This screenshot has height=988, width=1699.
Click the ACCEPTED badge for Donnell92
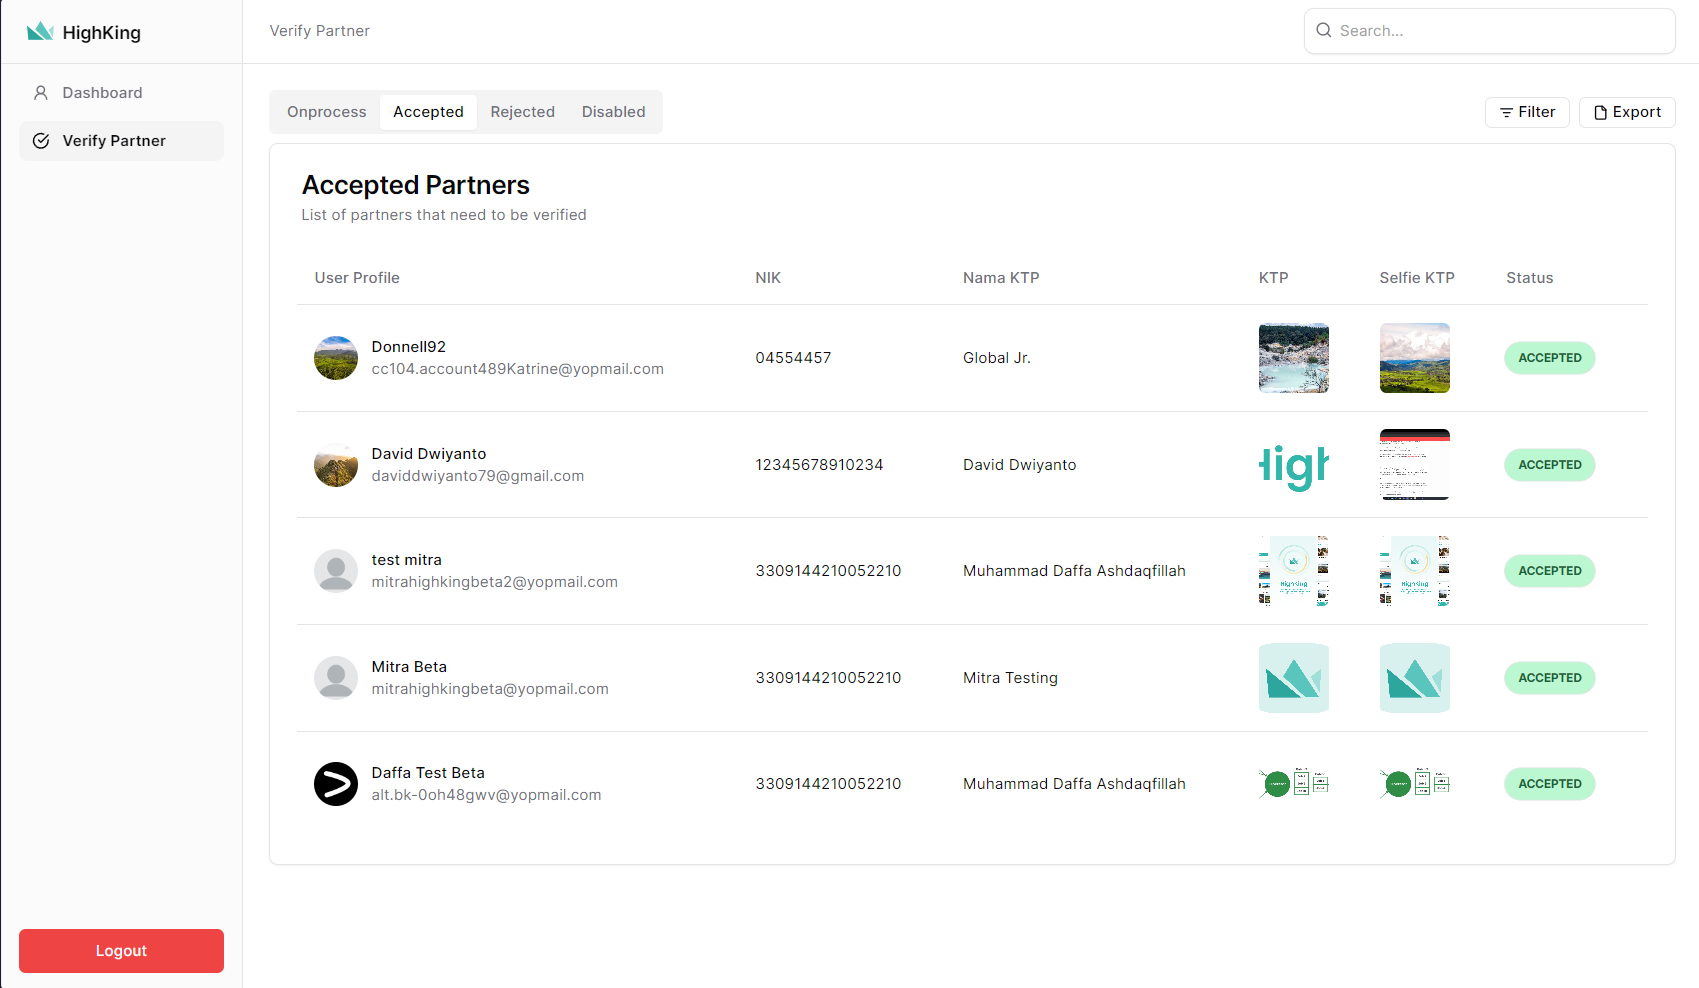1549,358
